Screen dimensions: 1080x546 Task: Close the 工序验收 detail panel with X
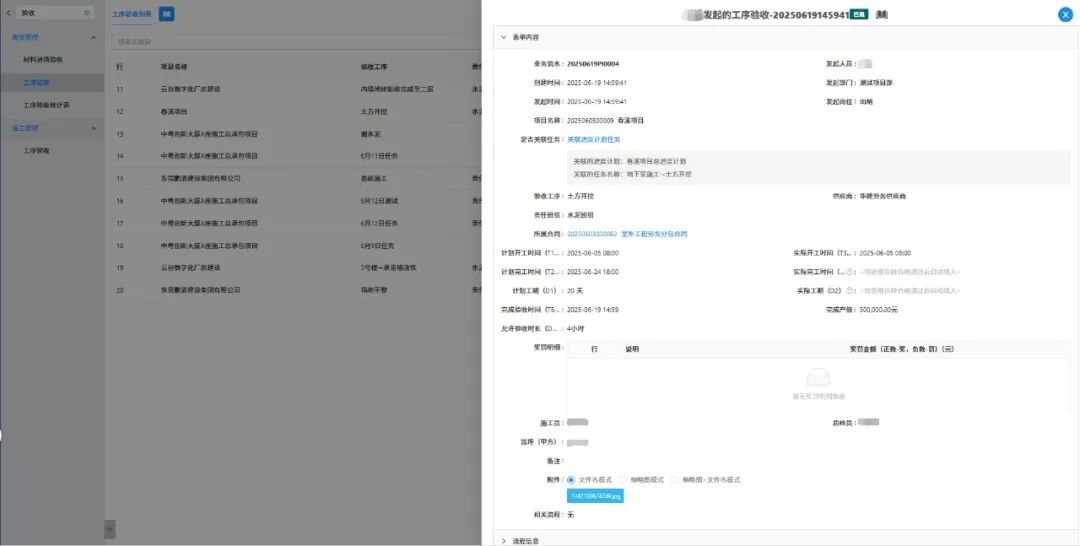[x=1064, y=15]
